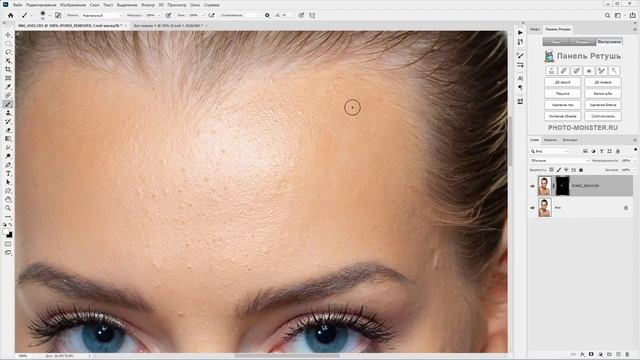Click the Удаление пор button

pyautogui.click(x=562, y=105)
